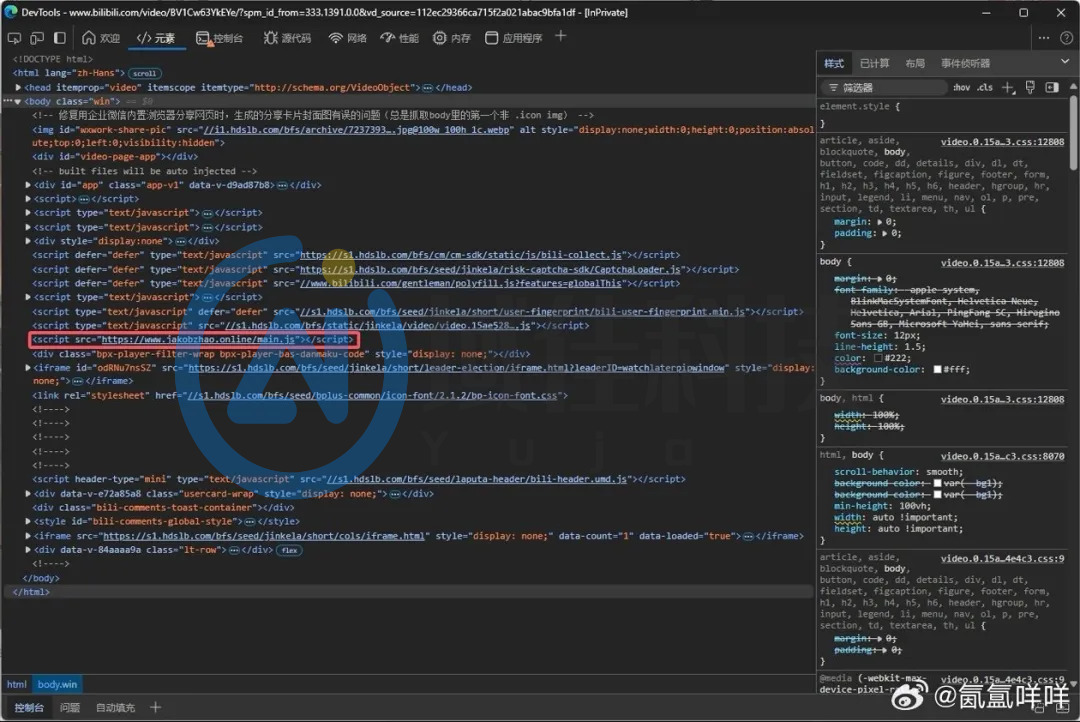Open the 欢迎 (Welcome) tab

[101, 38]
